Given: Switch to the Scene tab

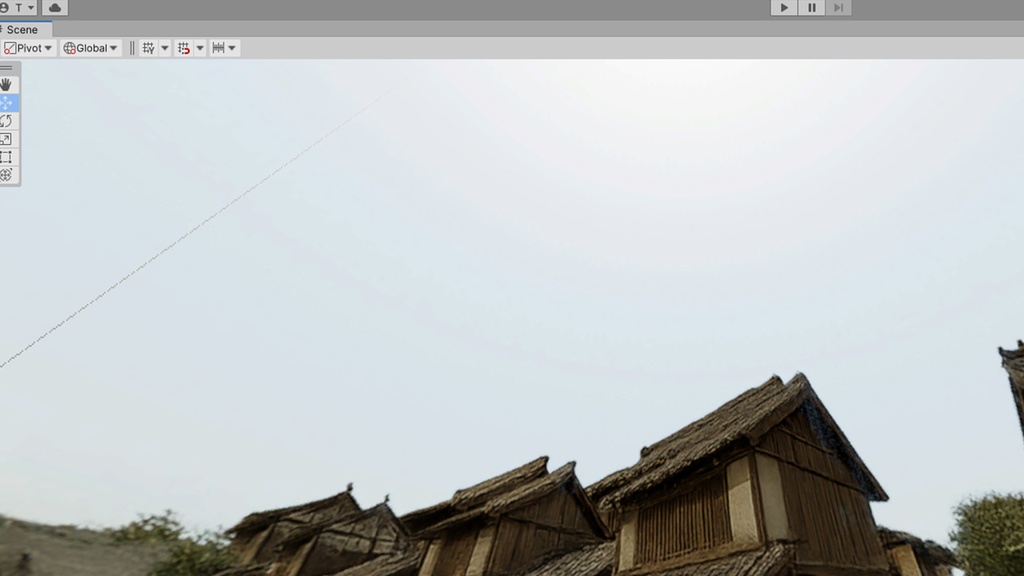Looking at the screenshot, I should pyautogui.click(x=22, y=29).
